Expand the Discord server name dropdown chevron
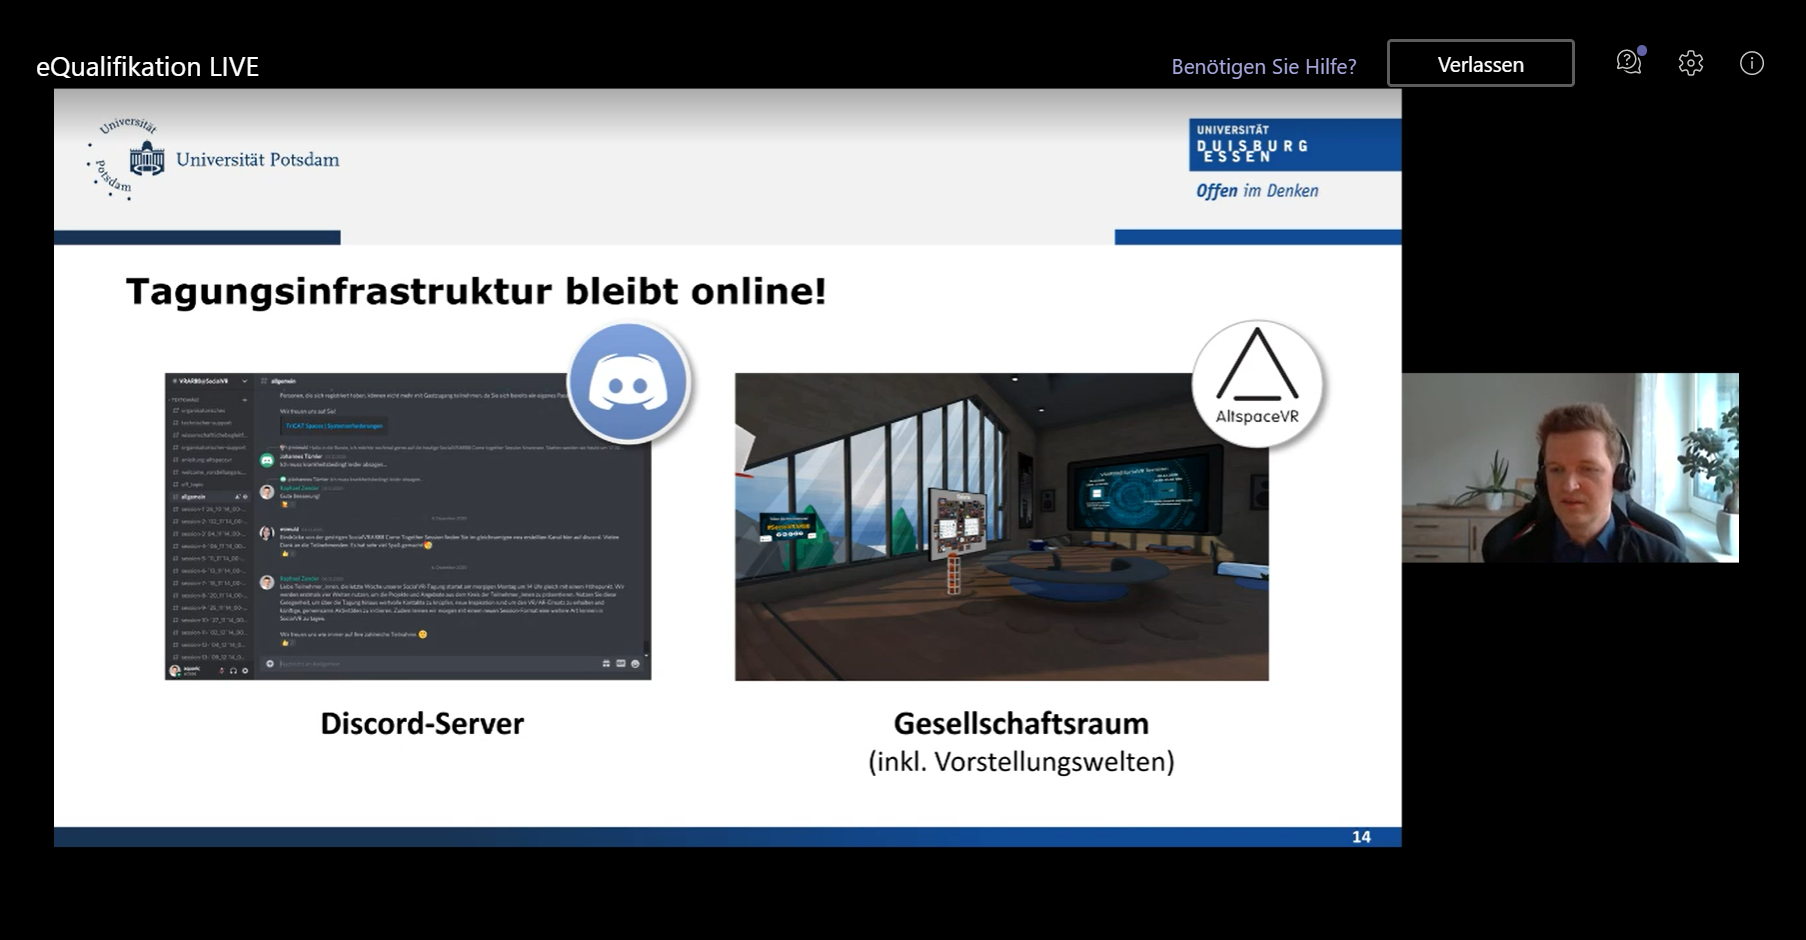The height and width of the screenshot is (940, 1806). pyautogui.click(x=244, y=381)
